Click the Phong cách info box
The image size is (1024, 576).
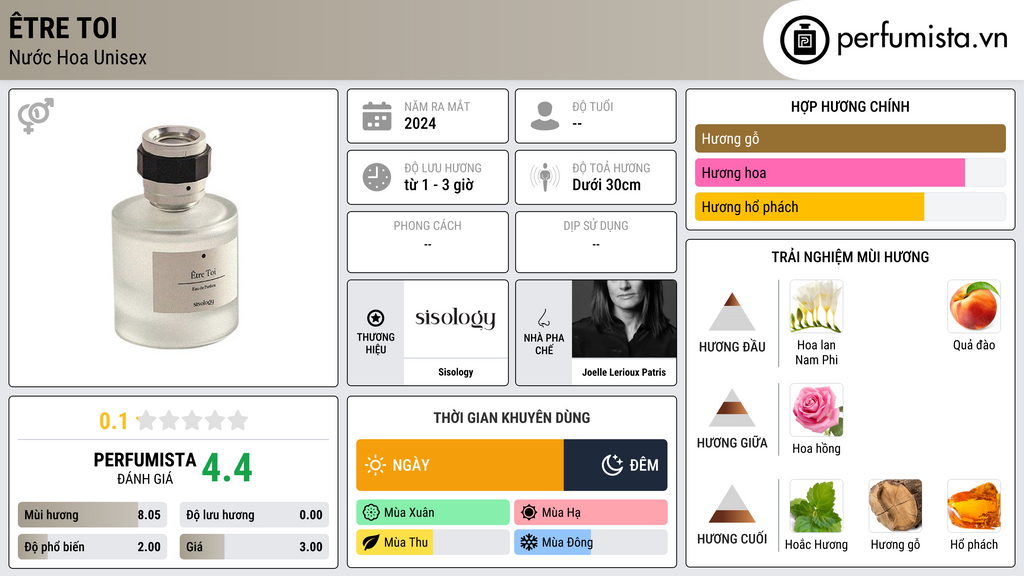click(428, 242)
